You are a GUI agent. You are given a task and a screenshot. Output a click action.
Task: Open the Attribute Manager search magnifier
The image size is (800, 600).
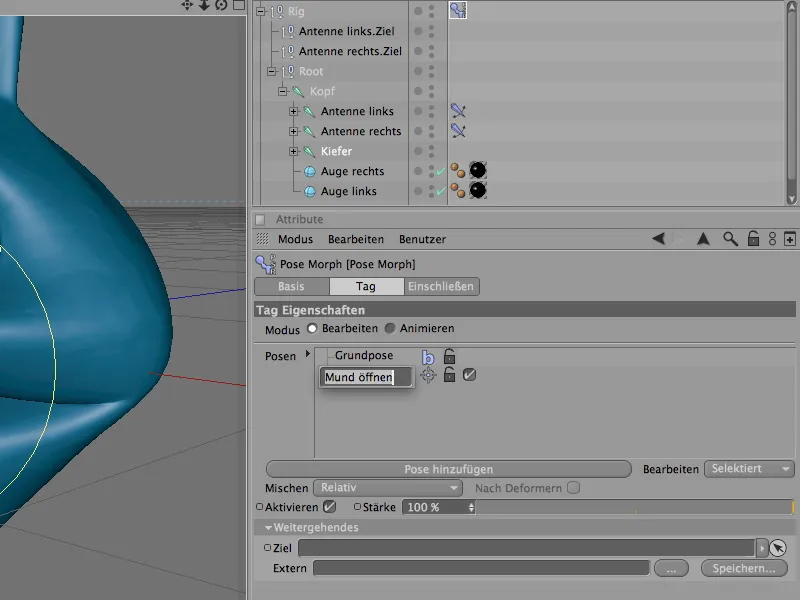tap(729, 239)
